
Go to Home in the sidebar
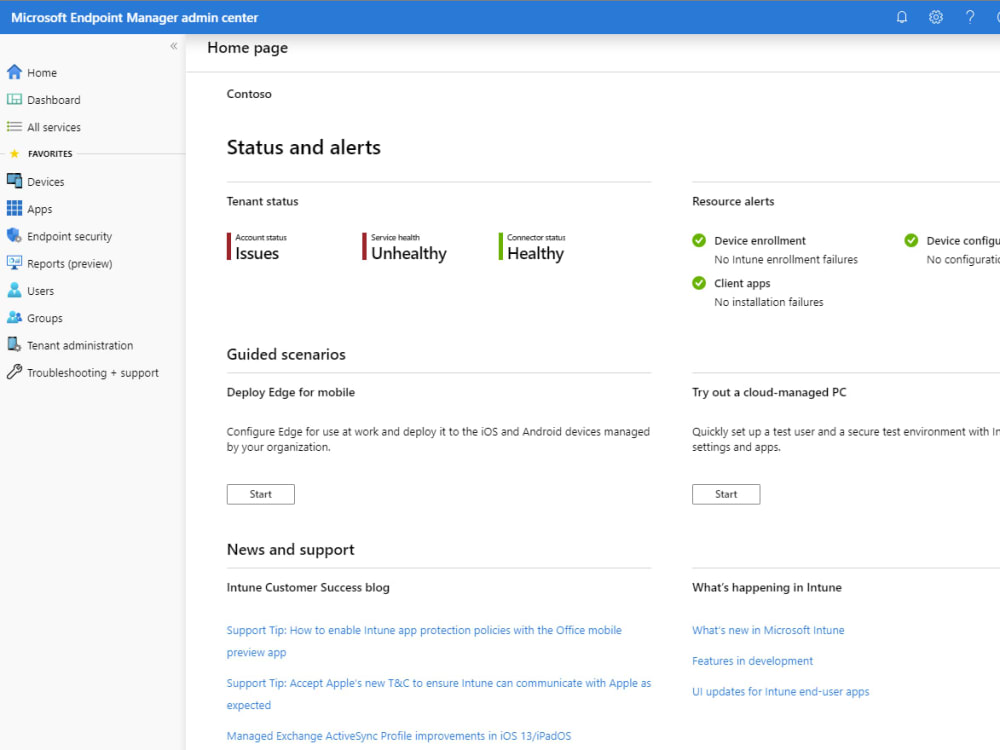(41, 72)
